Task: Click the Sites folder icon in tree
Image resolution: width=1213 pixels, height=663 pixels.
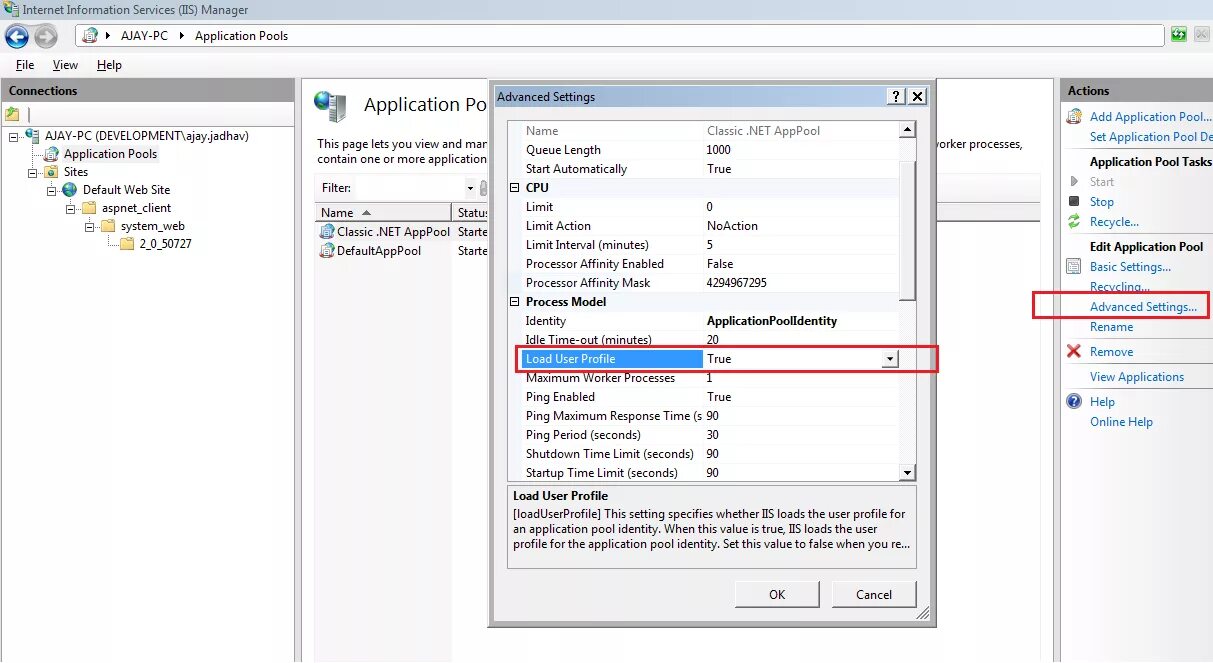Action: [x=52, y=172]
